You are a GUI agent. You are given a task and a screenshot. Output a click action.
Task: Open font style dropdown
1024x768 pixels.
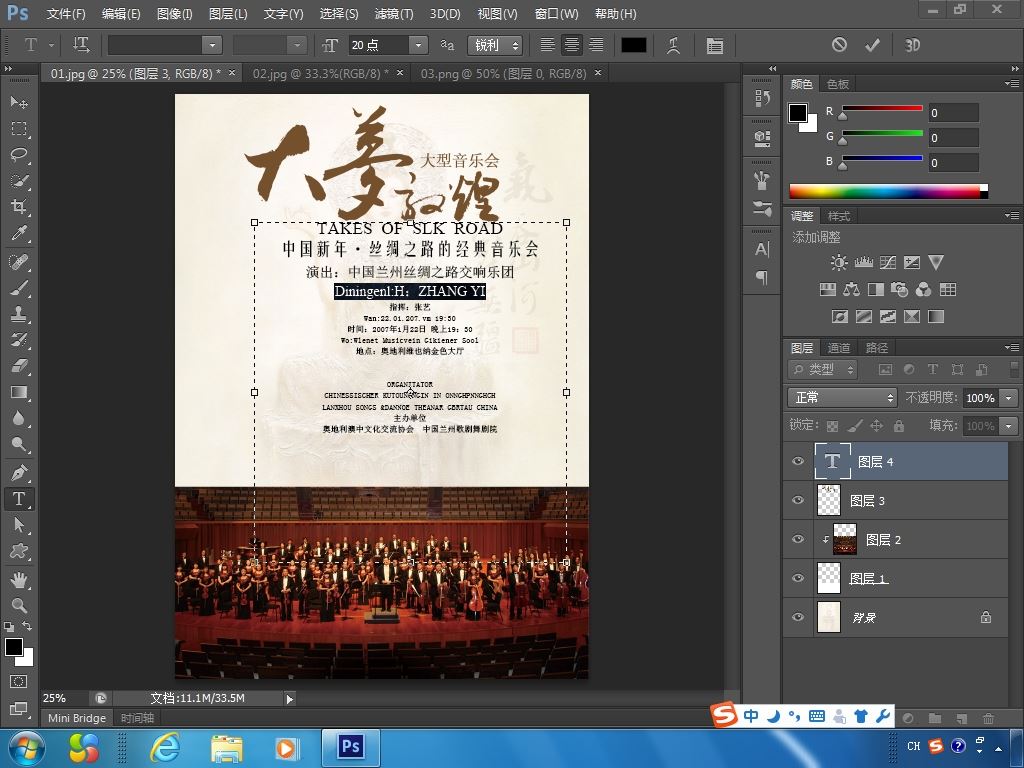[x=296, y=45]
